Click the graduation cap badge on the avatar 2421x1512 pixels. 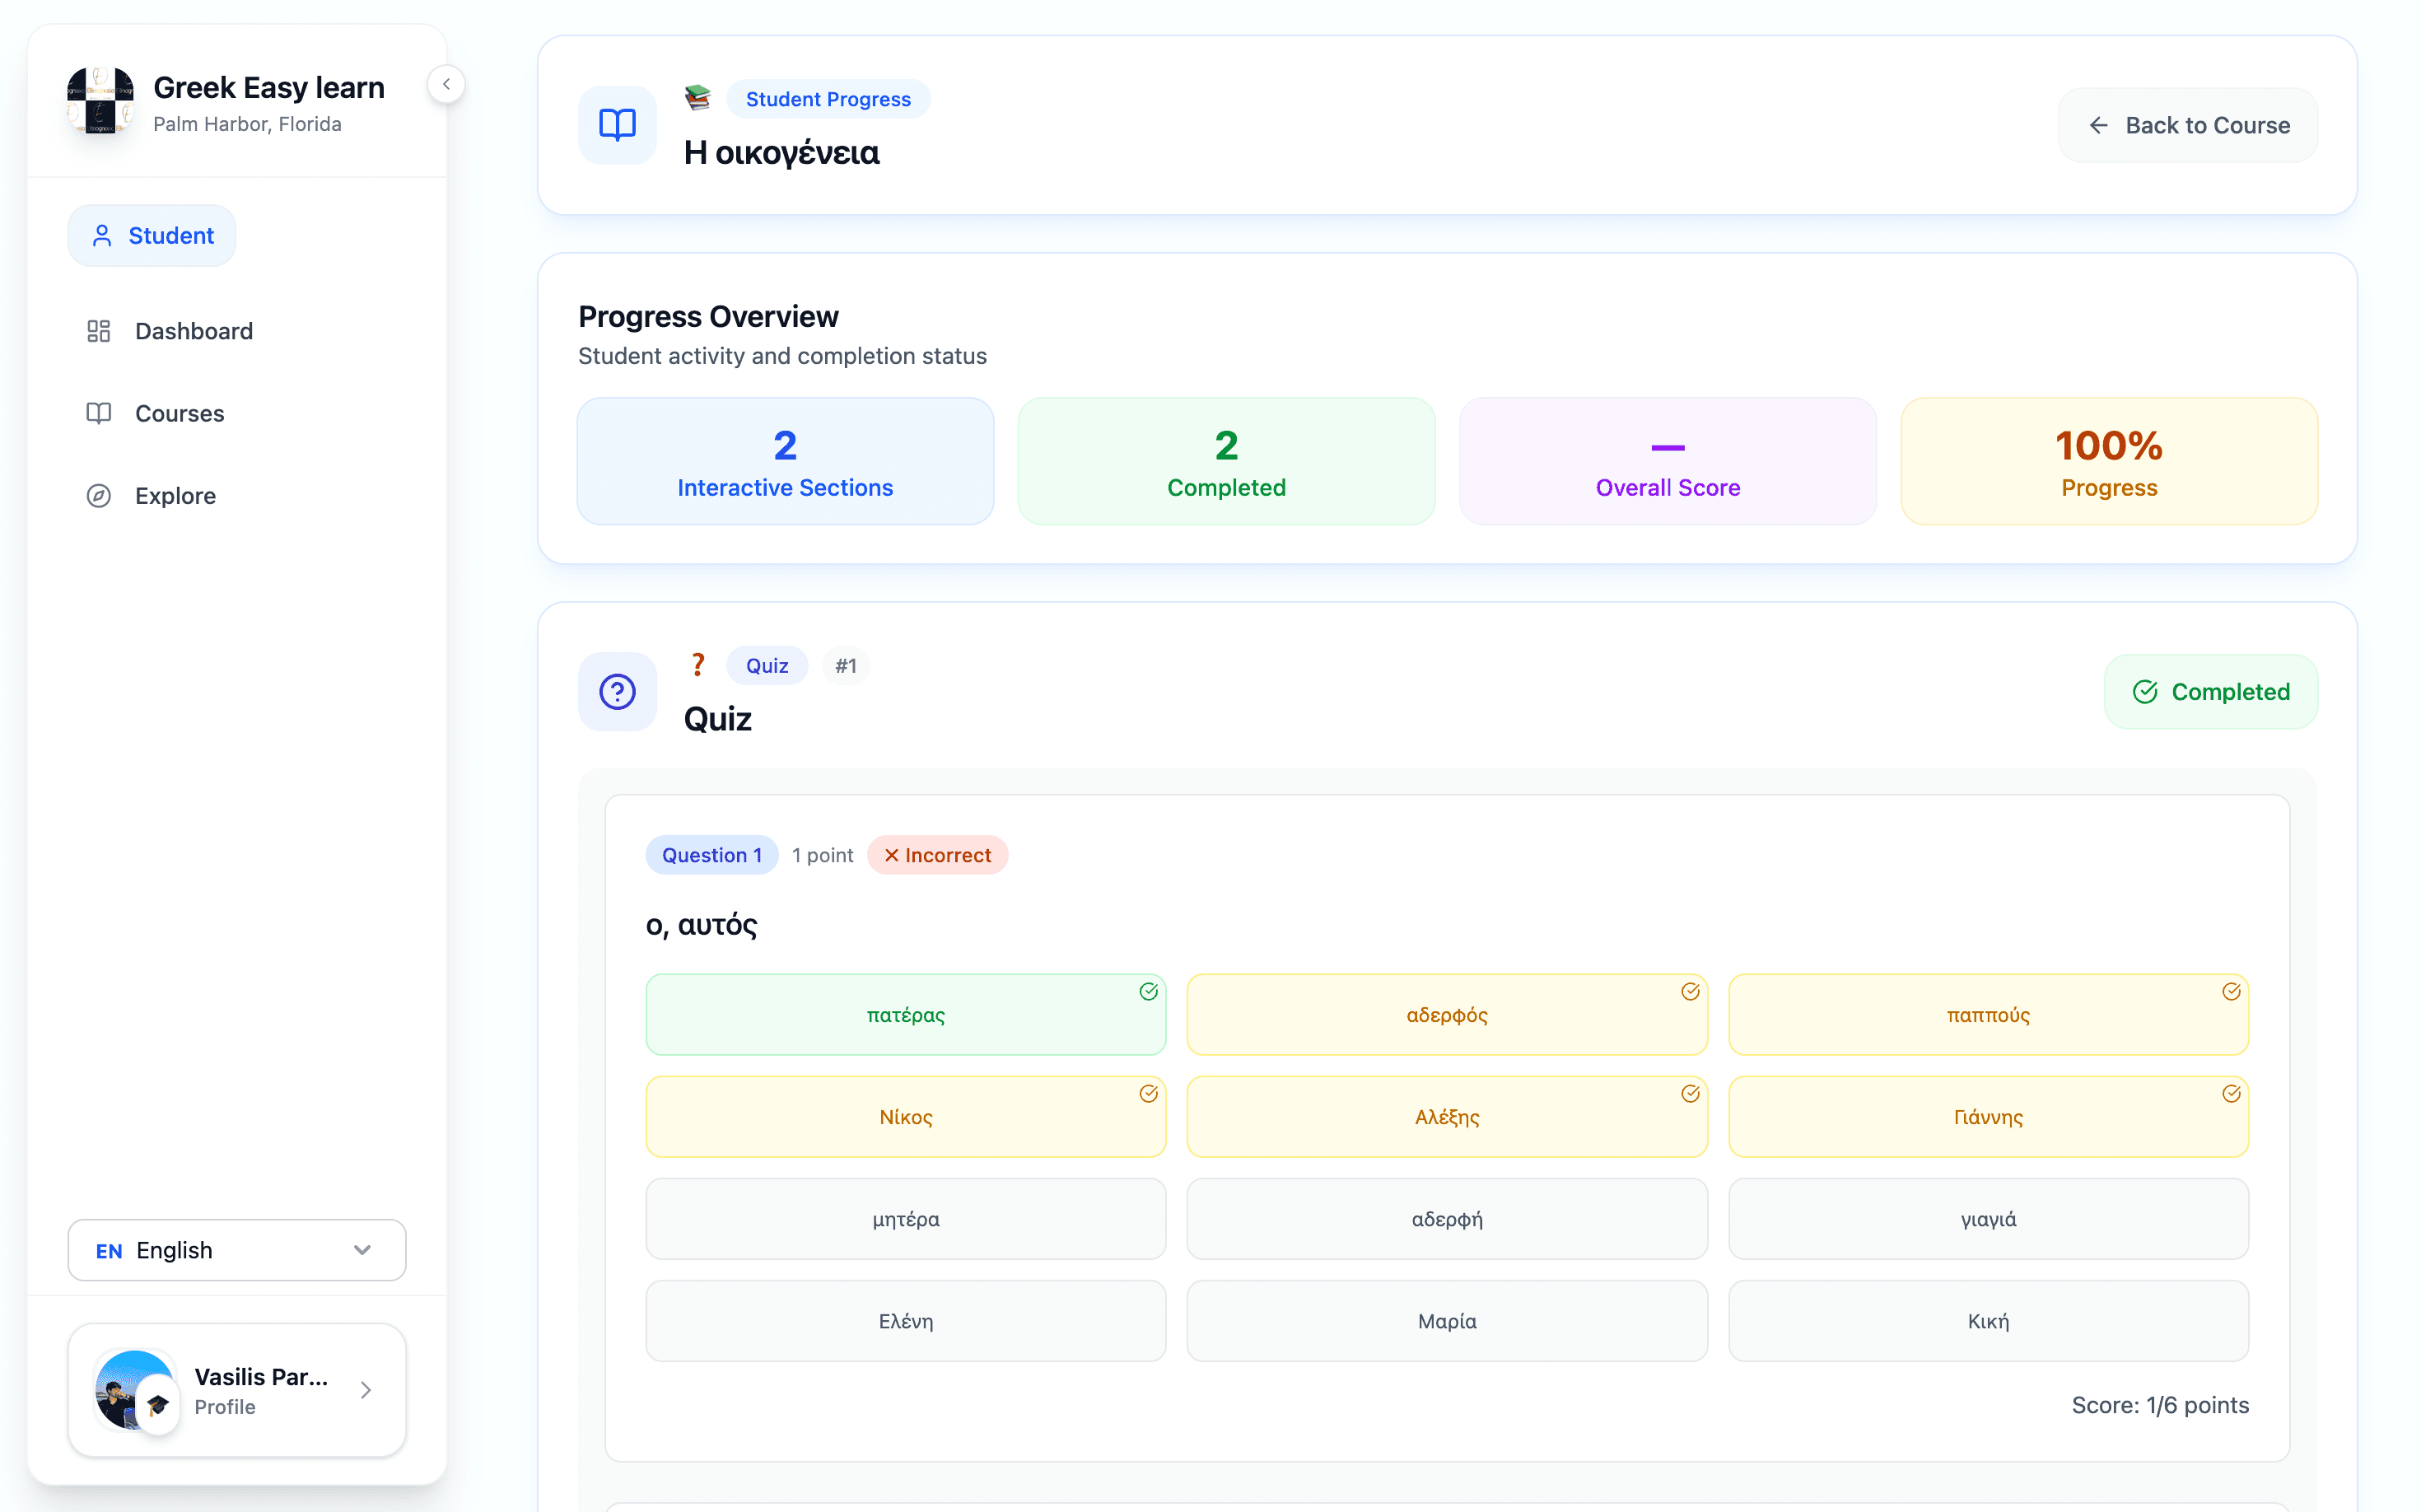click(158, 1405)
